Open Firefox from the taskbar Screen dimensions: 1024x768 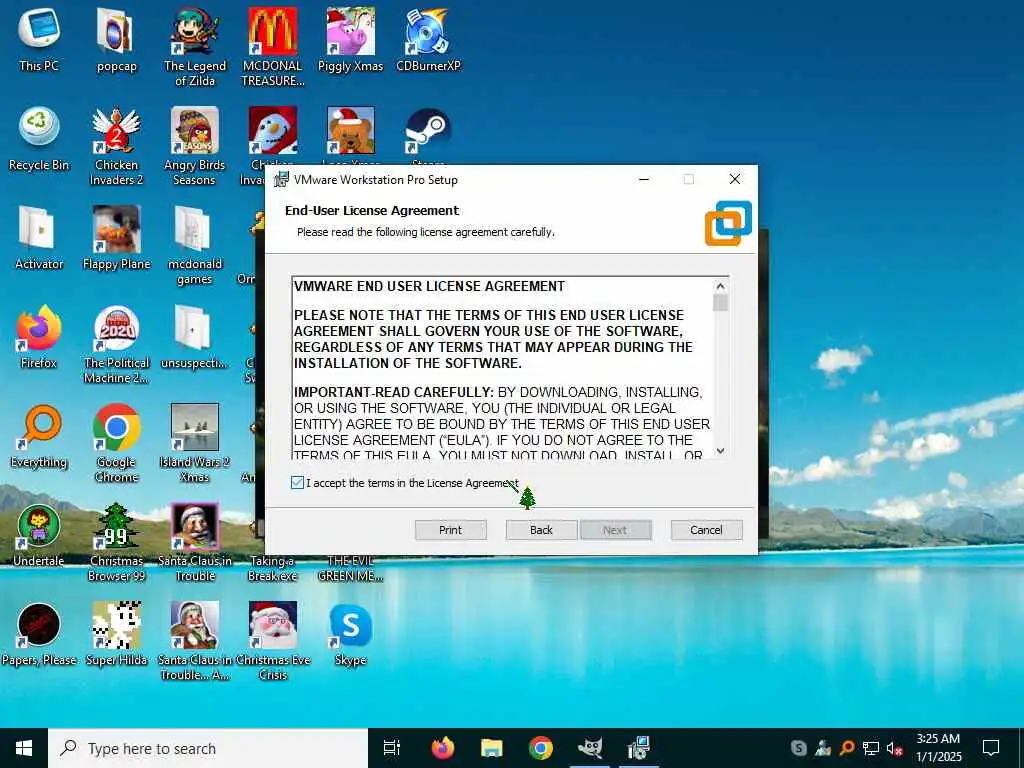[443, 748]
